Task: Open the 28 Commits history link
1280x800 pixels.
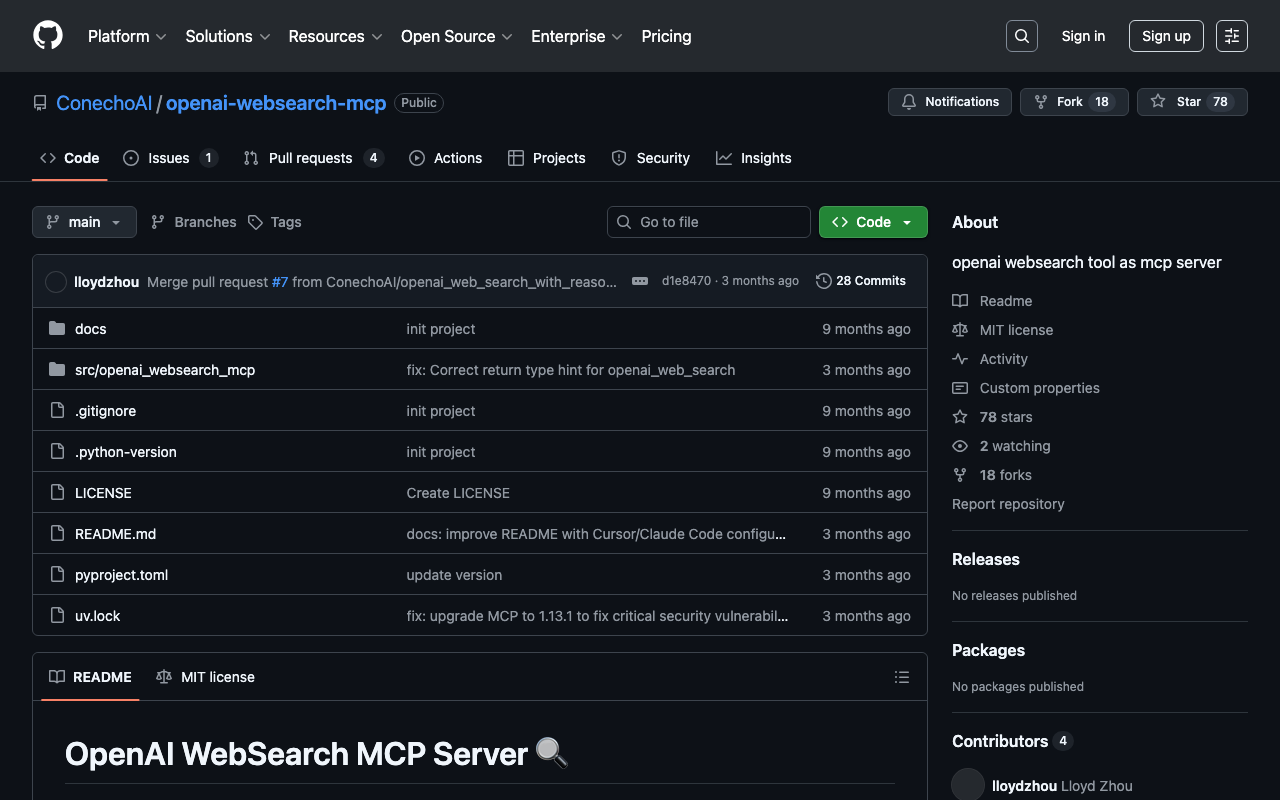Action: tap(860, 281)
